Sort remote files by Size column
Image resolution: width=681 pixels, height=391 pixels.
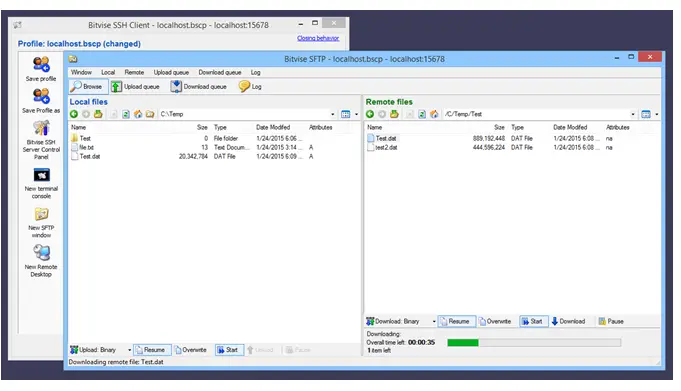[499, 127]
